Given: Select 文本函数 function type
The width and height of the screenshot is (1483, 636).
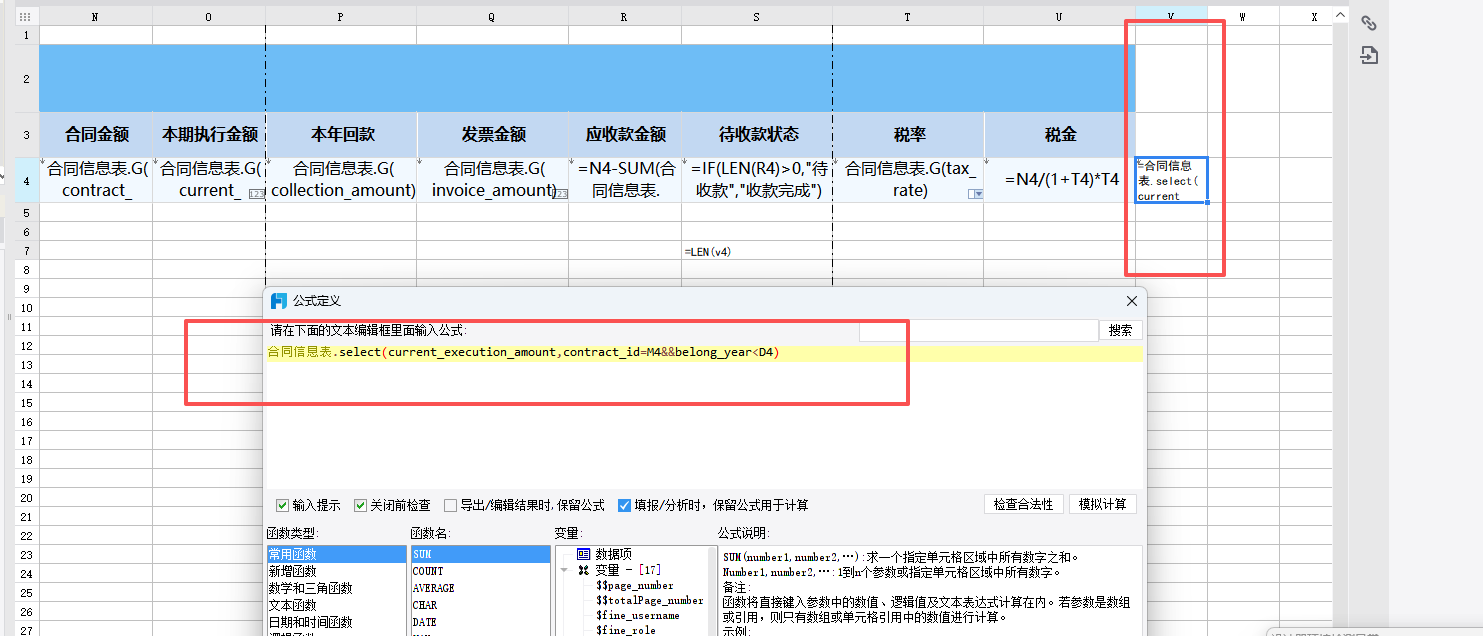Looking at the screenshot, I should point(335,605).
